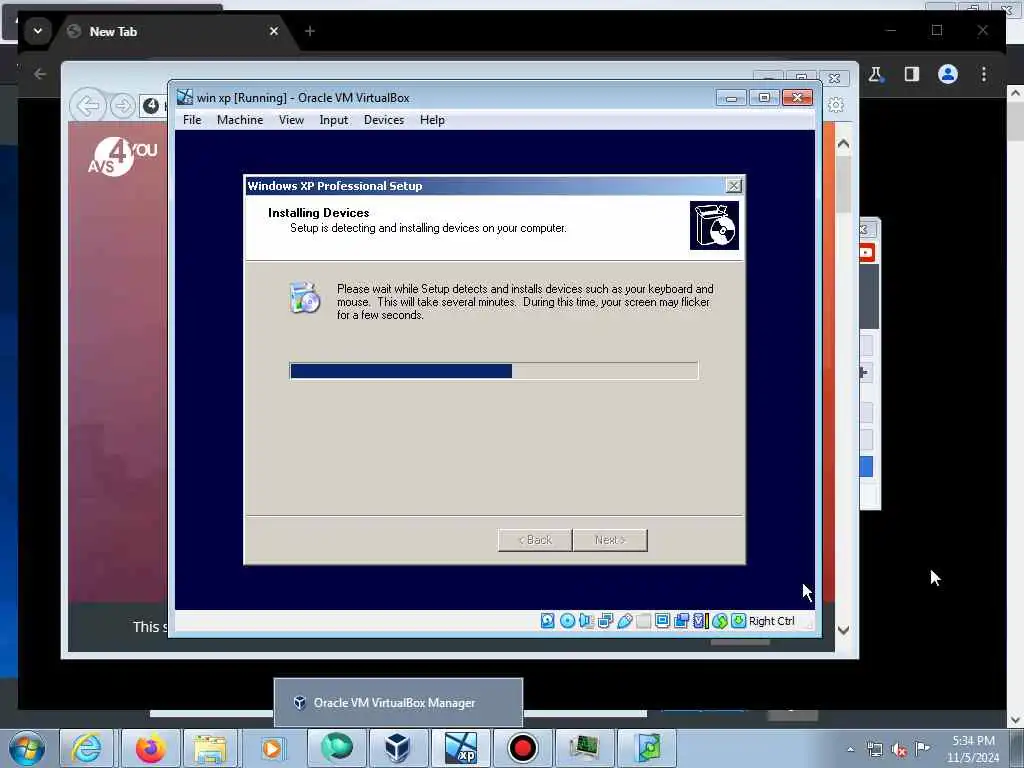This screenshot has width=1024, height=768.
Task: Click the mouse integration indicator in VirtualBox status bar
Action: point(720,620)
